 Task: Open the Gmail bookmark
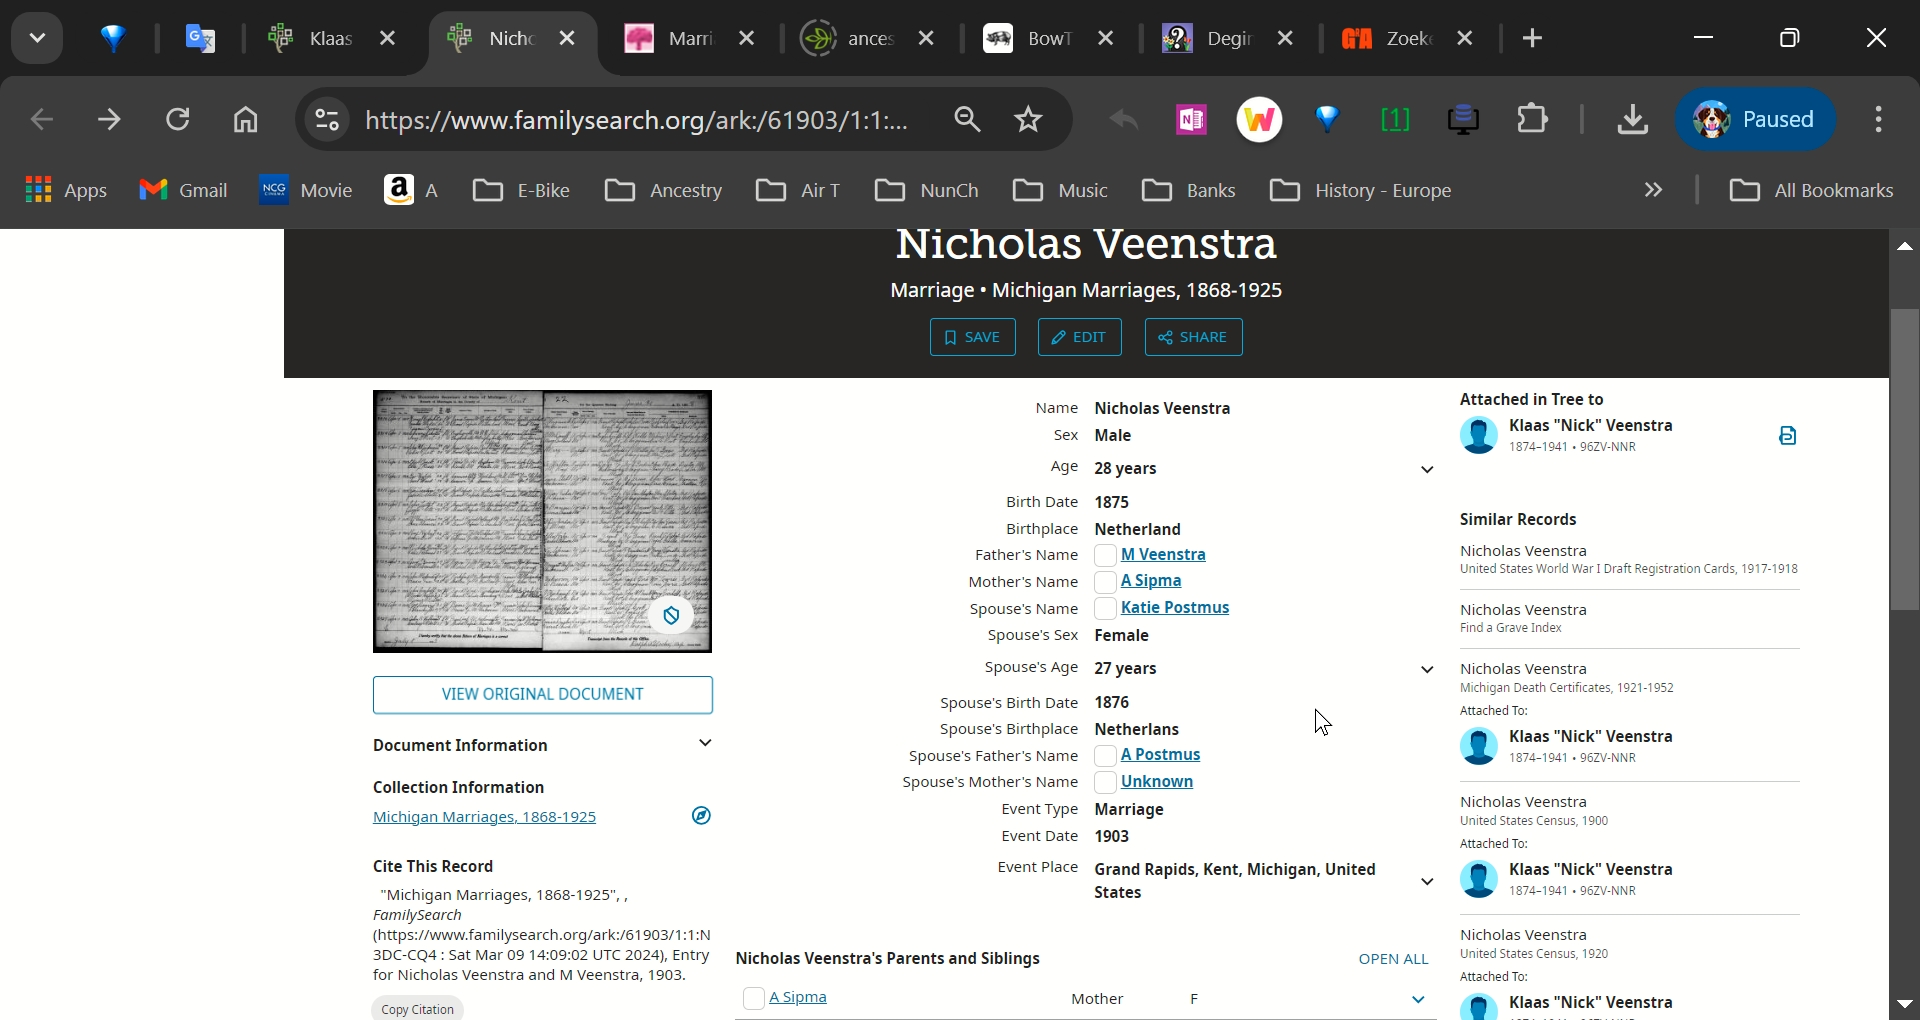point(183,190)
